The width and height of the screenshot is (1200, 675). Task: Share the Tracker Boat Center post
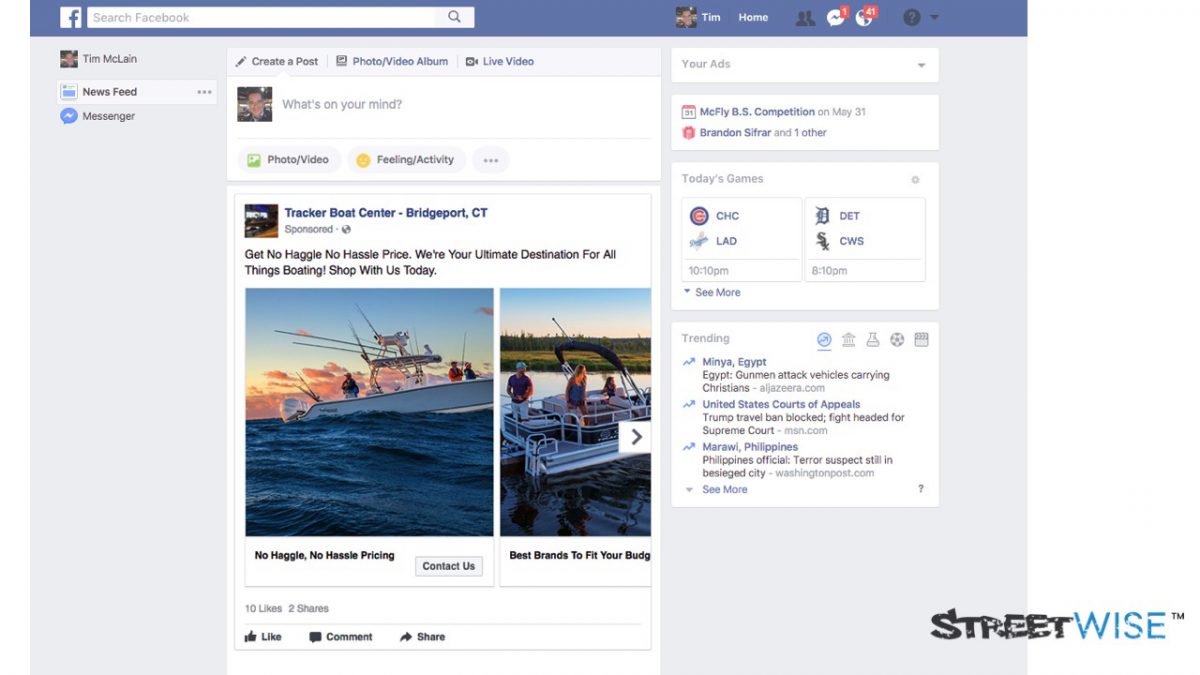tap(422, 637)
